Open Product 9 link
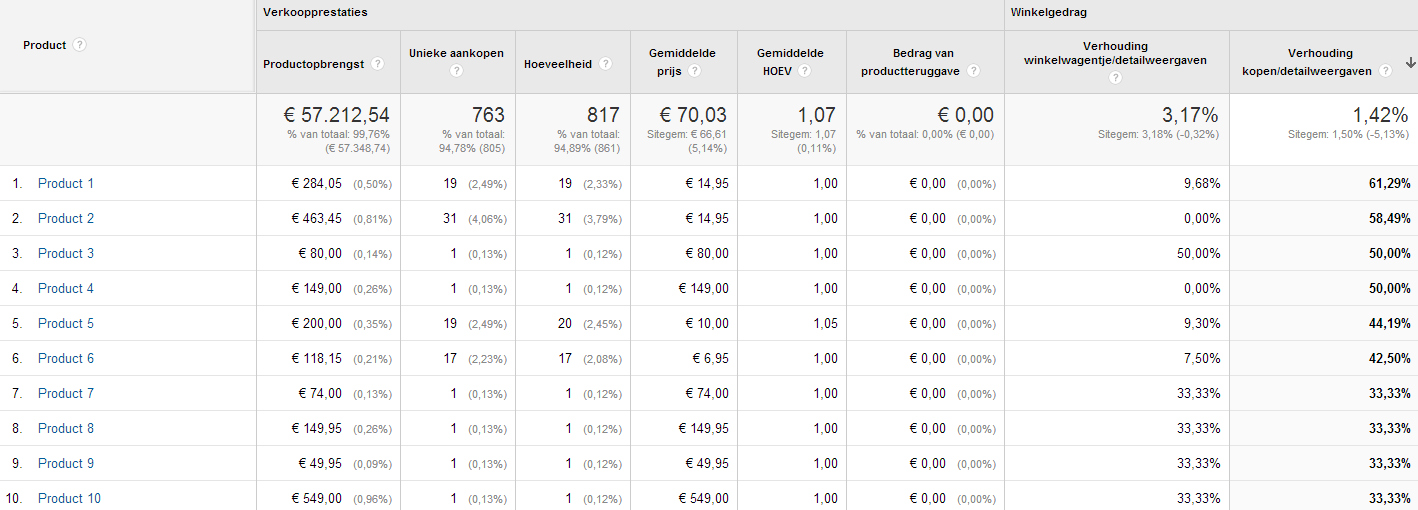 click(66, 463)
